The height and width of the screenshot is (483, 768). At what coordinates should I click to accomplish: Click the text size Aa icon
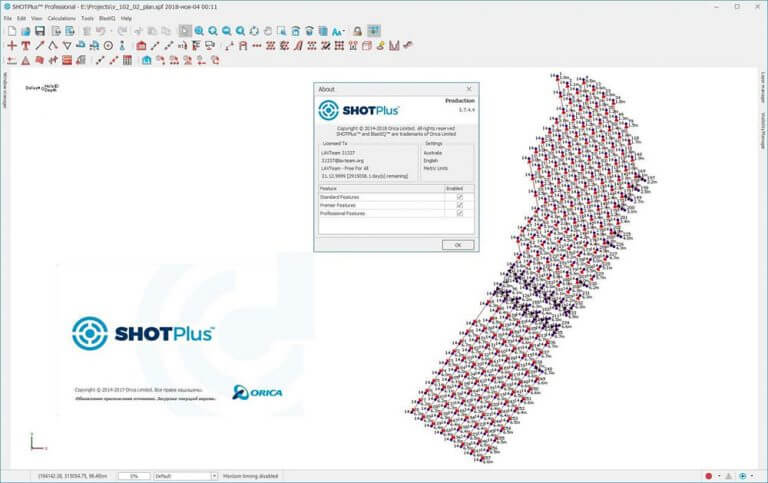pos(337,31)
